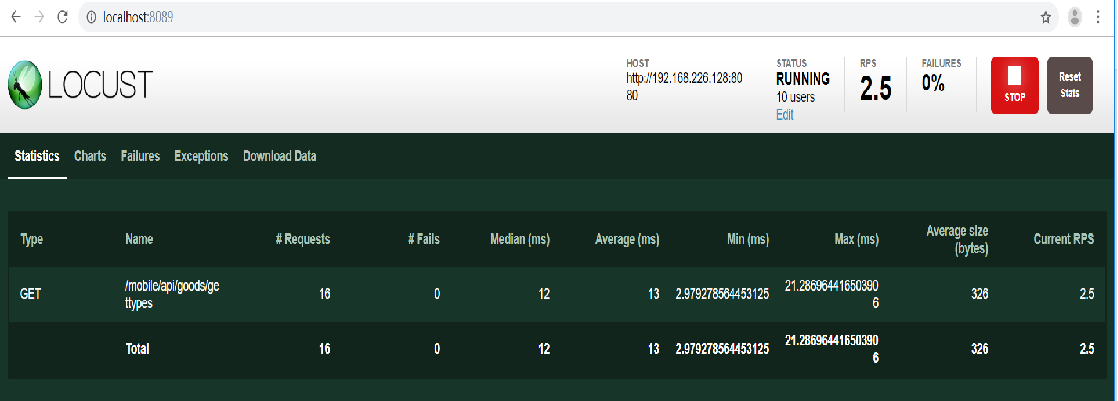Sort table by Median (ms) header
Image resolution: width=1118 pixels, height=401 pixels.
(519, 240)
